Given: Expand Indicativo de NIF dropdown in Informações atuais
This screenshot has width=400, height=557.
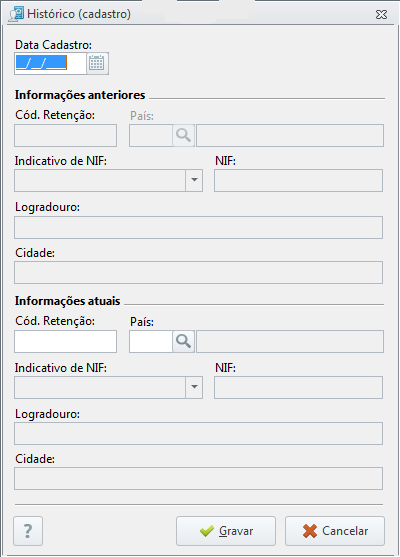Looking at the screenshot, I should [194, 387].
